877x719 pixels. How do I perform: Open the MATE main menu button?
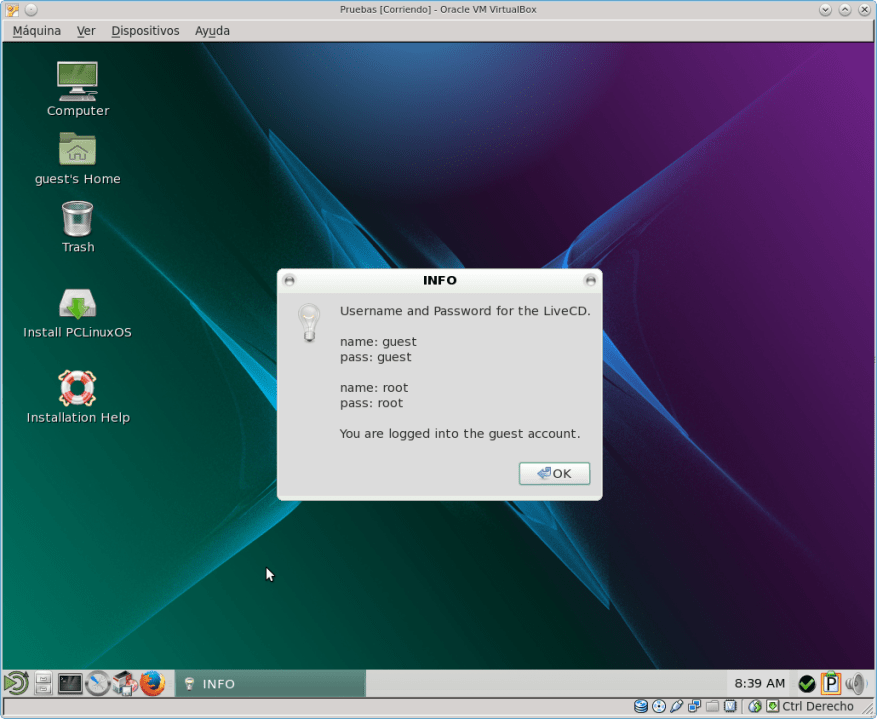16,684
